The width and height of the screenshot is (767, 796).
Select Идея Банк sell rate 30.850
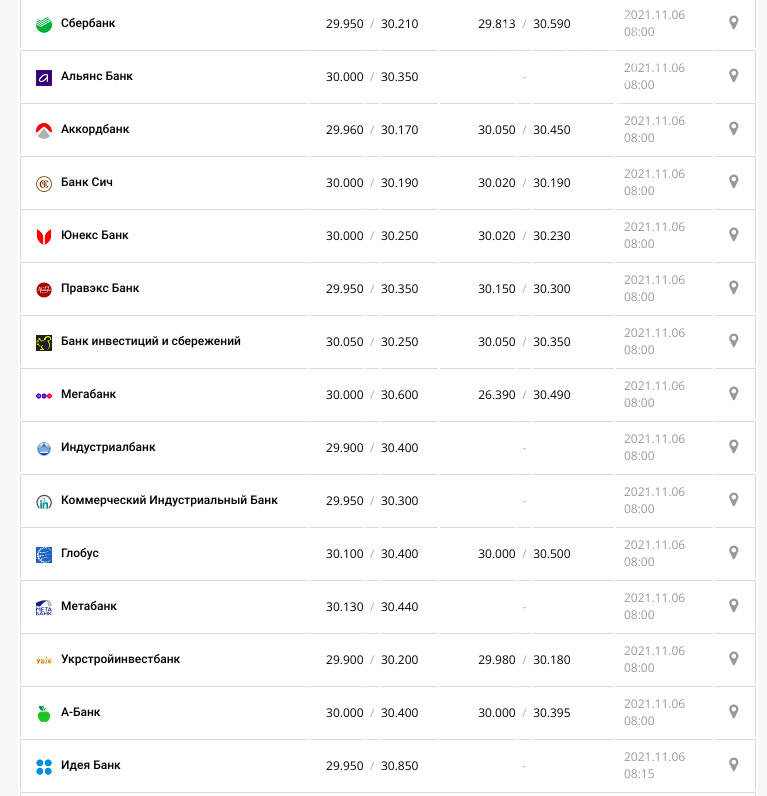[400, 766]
